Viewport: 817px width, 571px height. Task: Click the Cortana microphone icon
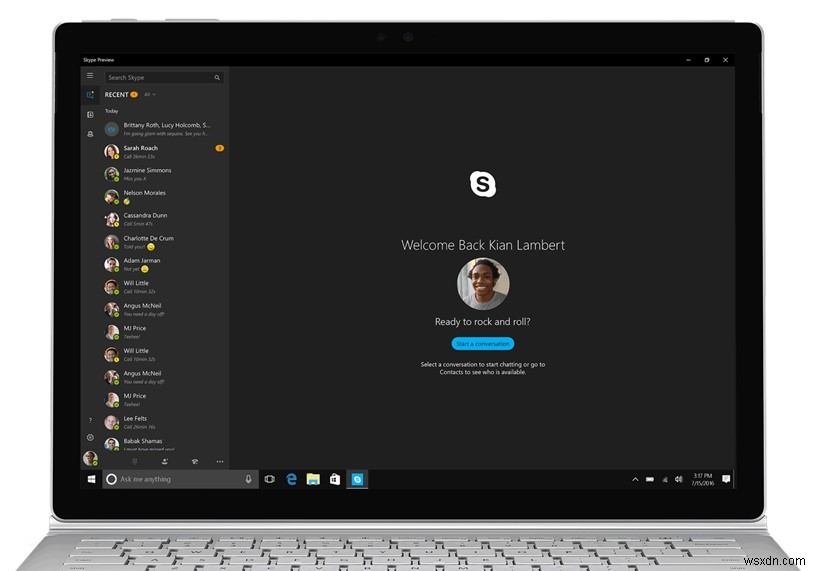tap(249, 479)
